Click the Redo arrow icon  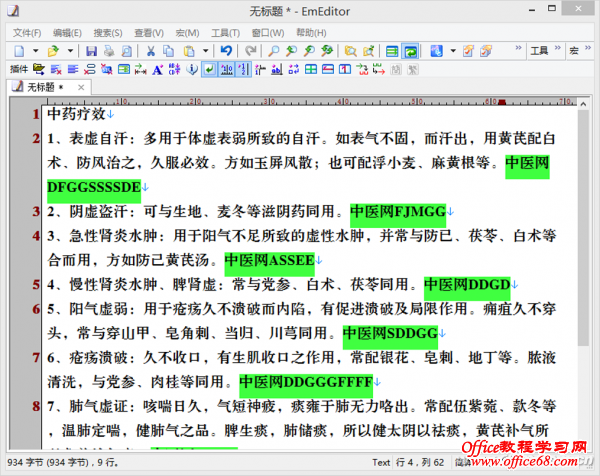click(x=250, y=51)
